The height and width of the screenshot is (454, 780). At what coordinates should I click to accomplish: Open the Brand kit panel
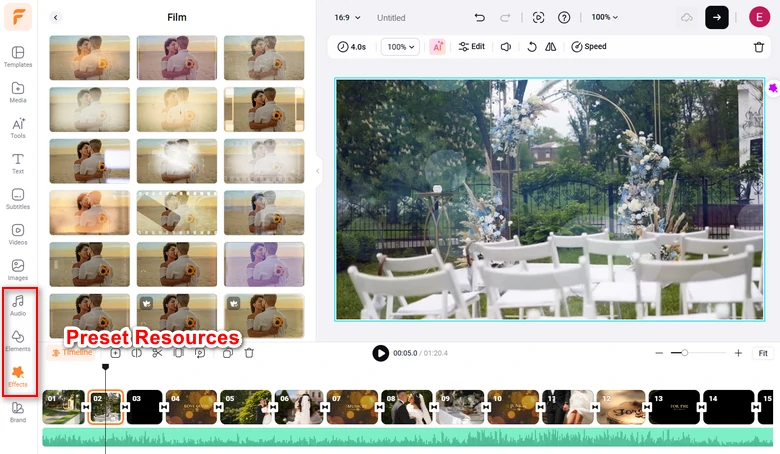click(18, 412)
